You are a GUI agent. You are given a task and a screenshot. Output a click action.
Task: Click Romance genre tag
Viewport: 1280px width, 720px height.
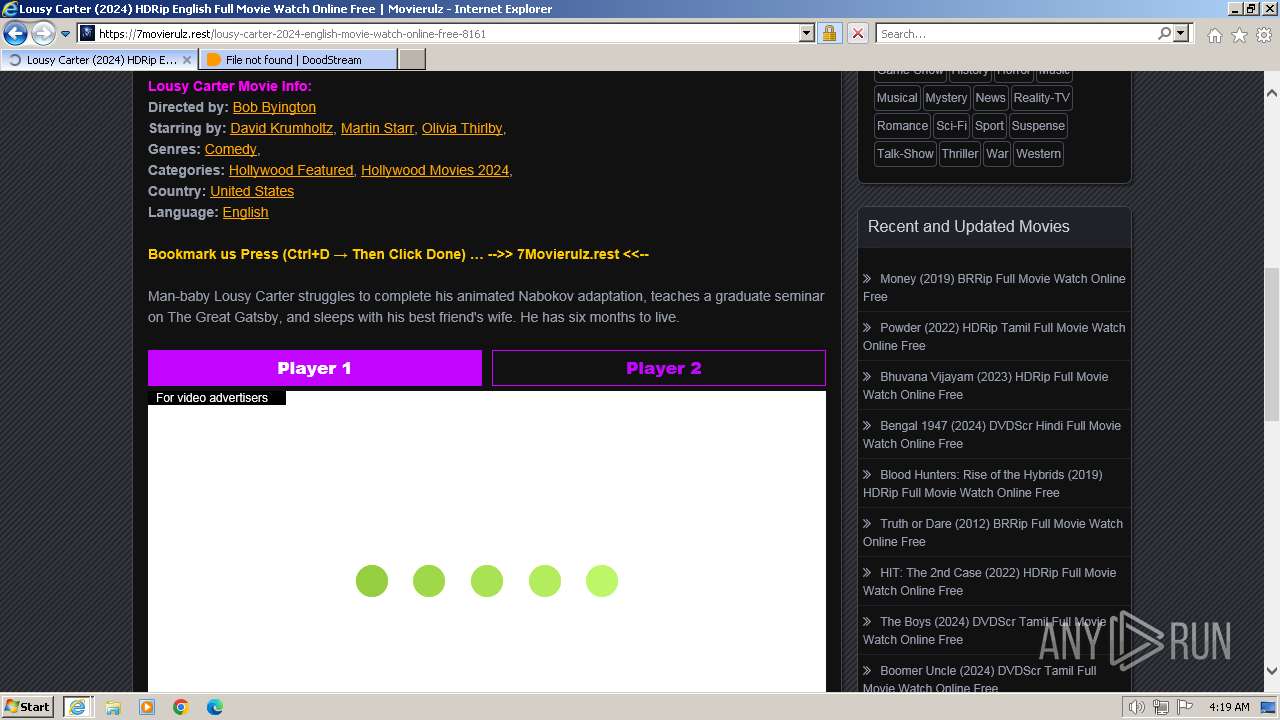[903, 126]
